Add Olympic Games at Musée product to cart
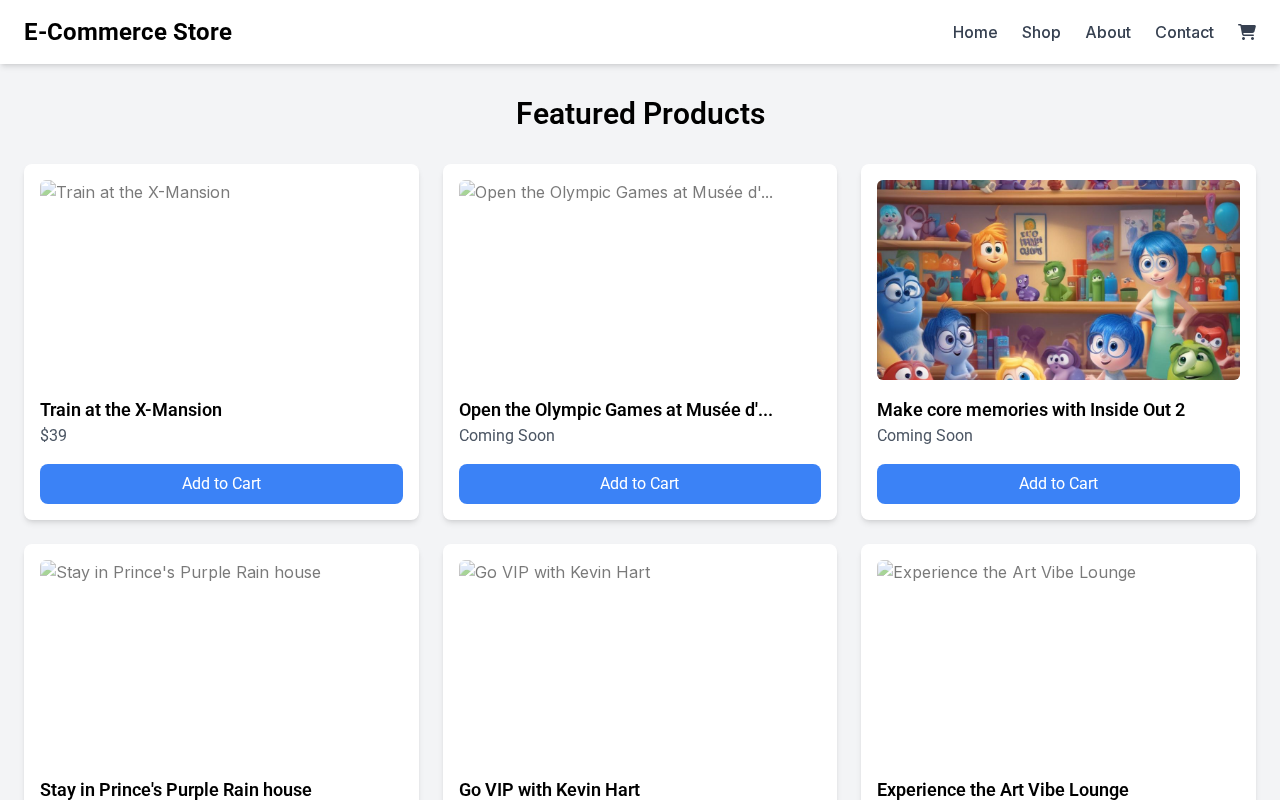This screenshot has width=1280, height=800. (640, 484)
